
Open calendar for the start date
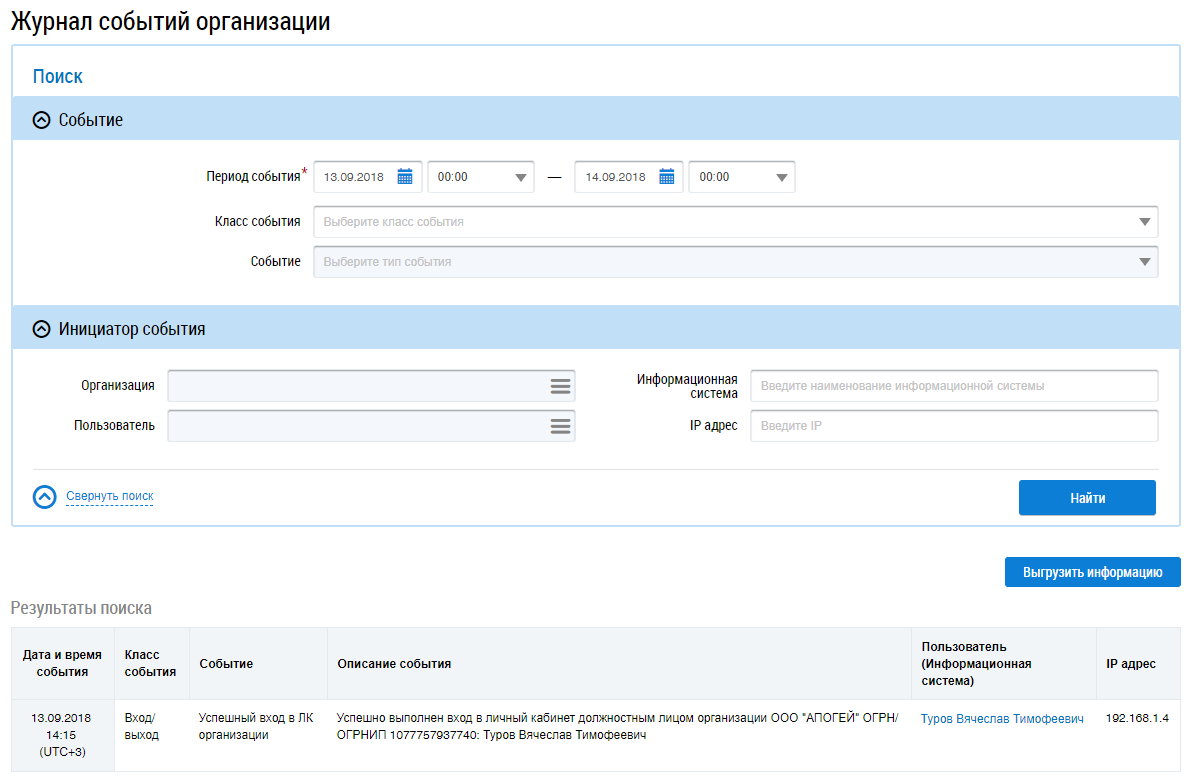405,177
